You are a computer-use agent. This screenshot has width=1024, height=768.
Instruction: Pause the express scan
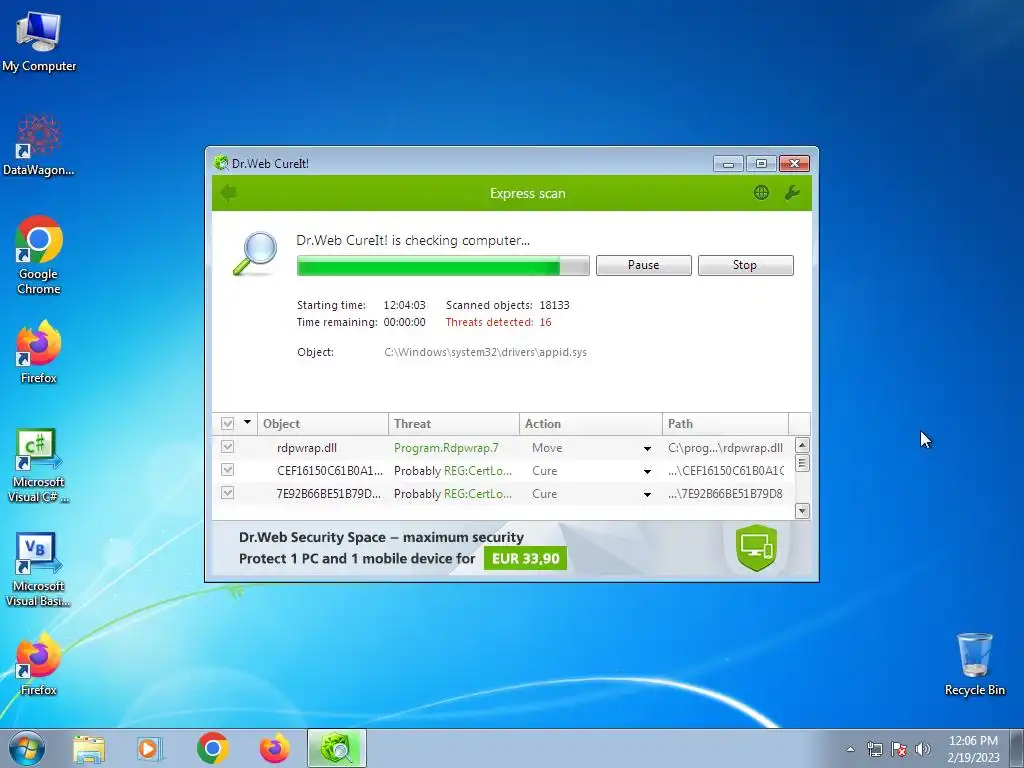pos(643,265)
